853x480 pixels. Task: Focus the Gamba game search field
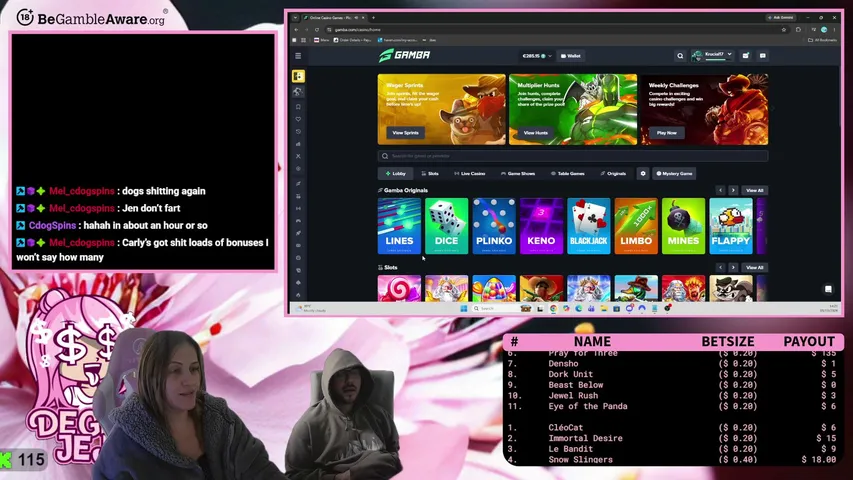tap(573, 156)
